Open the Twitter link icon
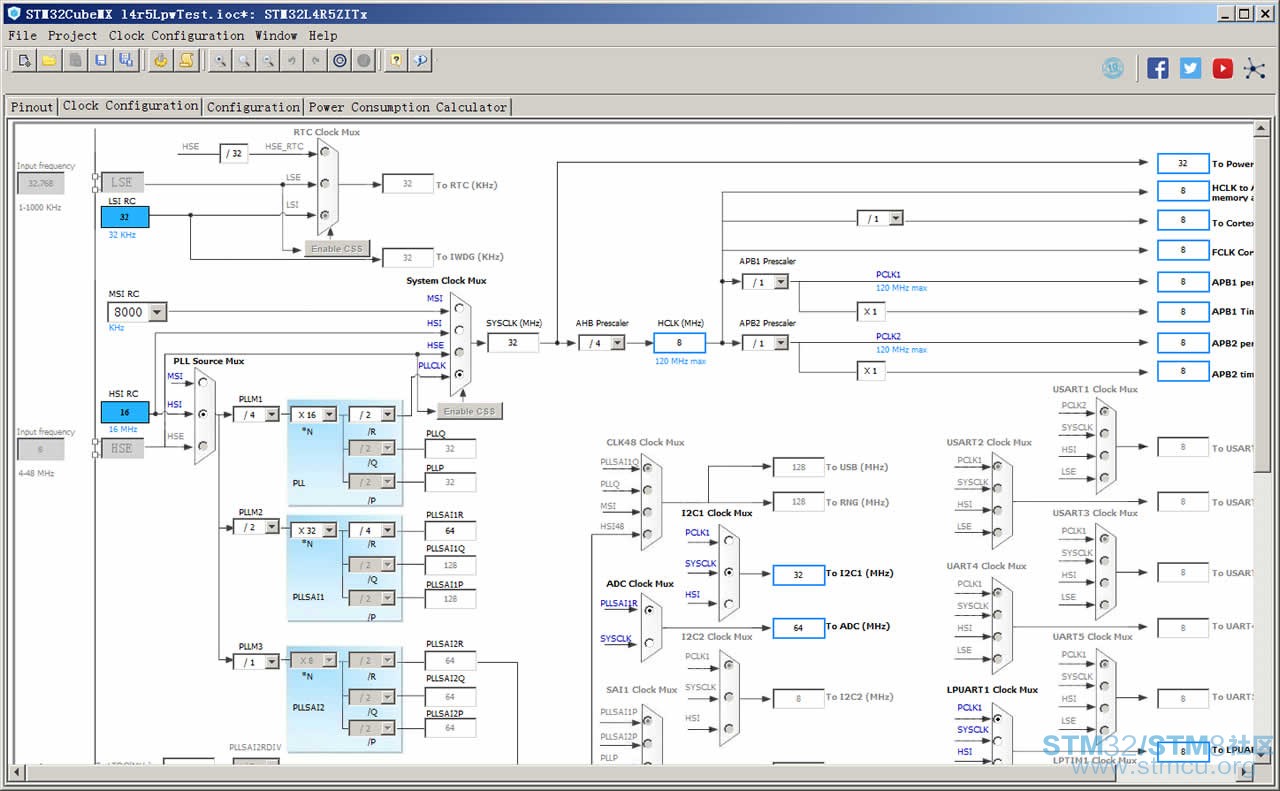 click(x=1190, y=68)
